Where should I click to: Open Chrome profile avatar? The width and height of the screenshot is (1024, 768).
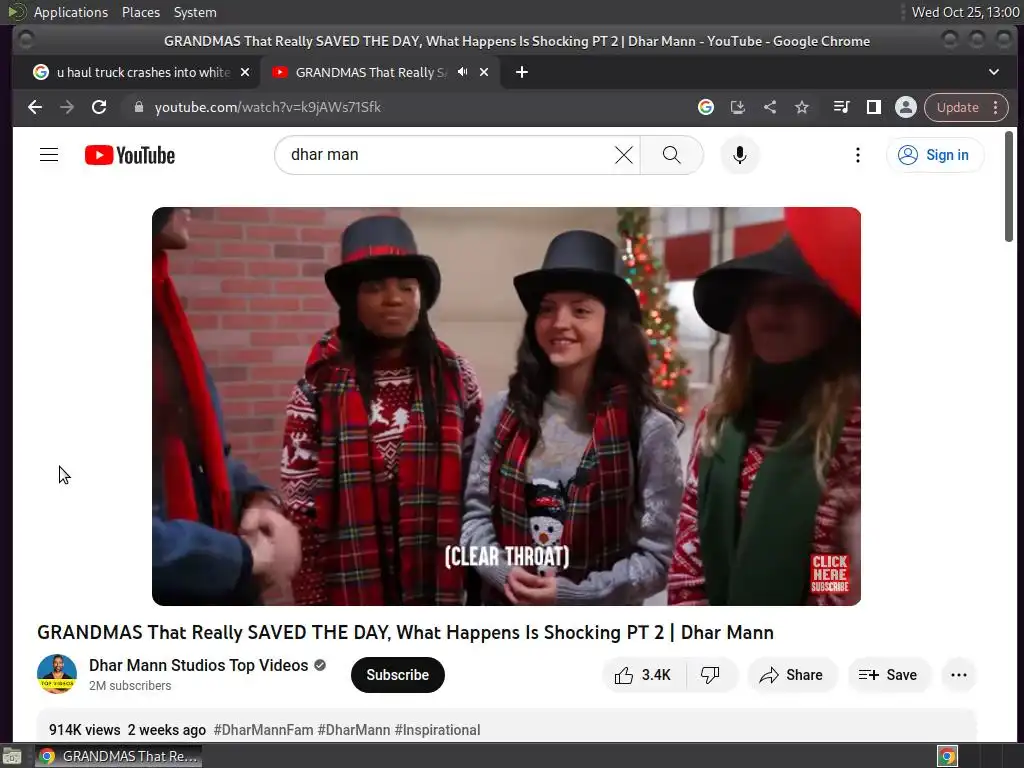(906, 107)
